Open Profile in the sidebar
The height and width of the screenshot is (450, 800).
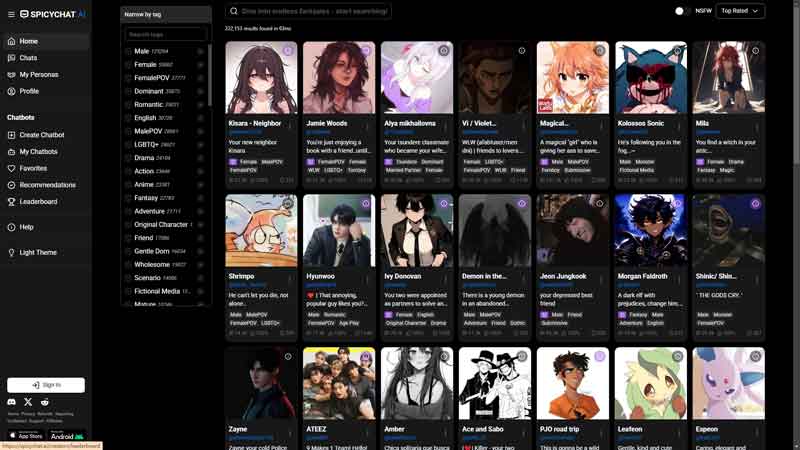46,91
